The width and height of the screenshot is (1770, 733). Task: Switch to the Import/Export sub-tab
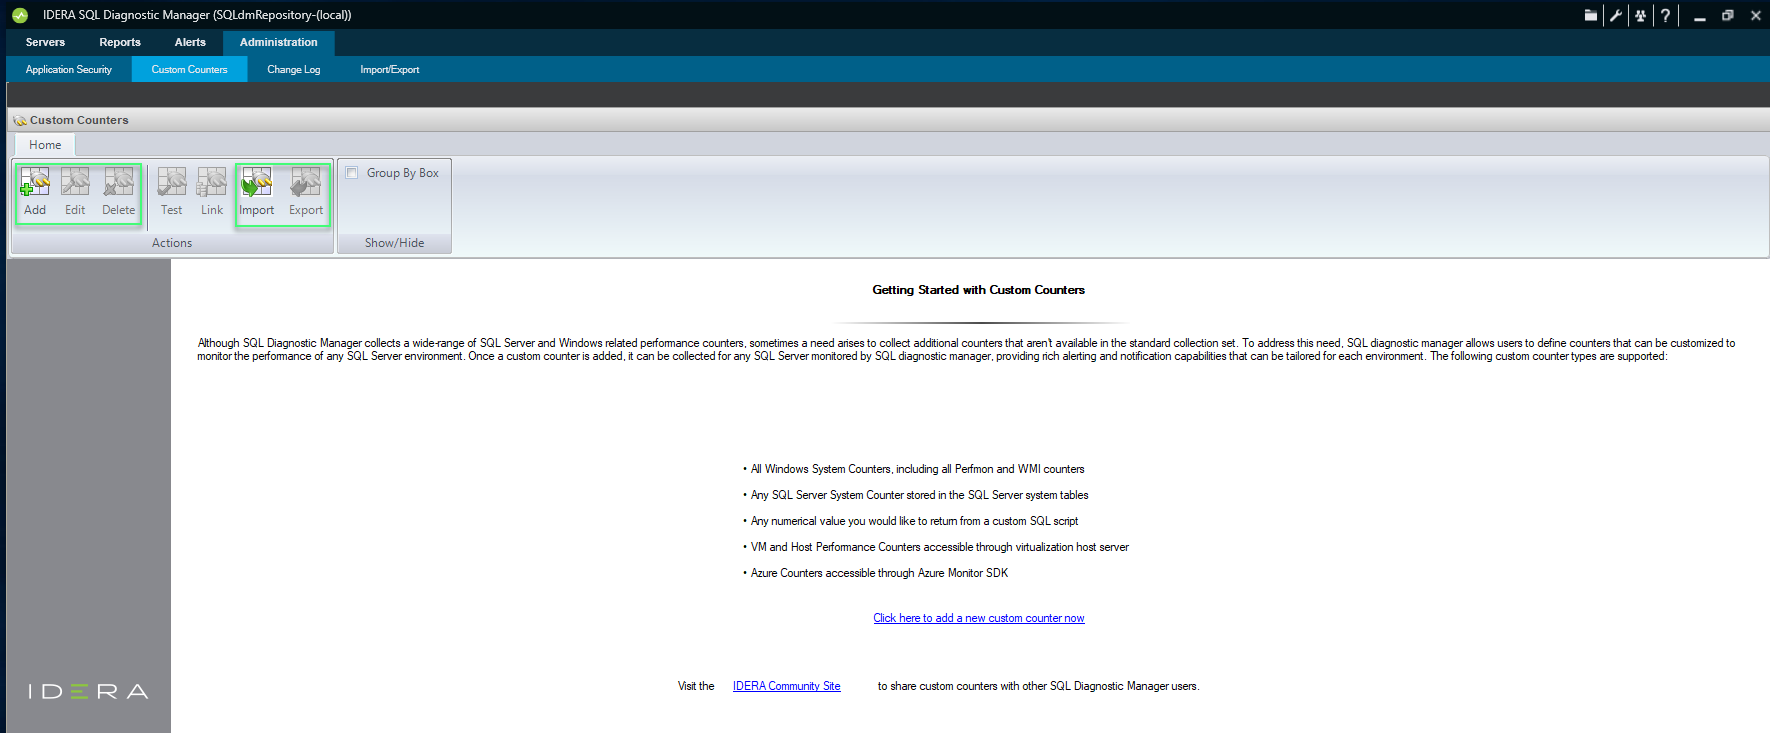(x=390, y=69)
